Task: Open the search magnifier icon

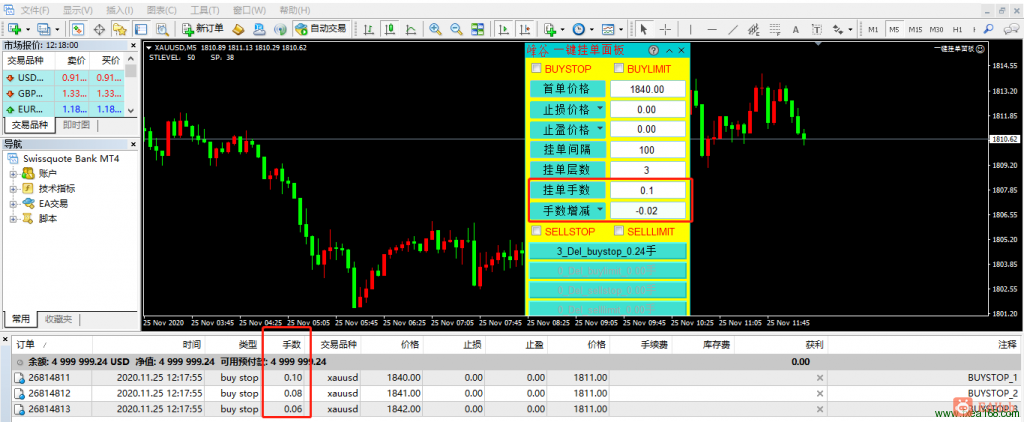Action: tap(989, 29)
